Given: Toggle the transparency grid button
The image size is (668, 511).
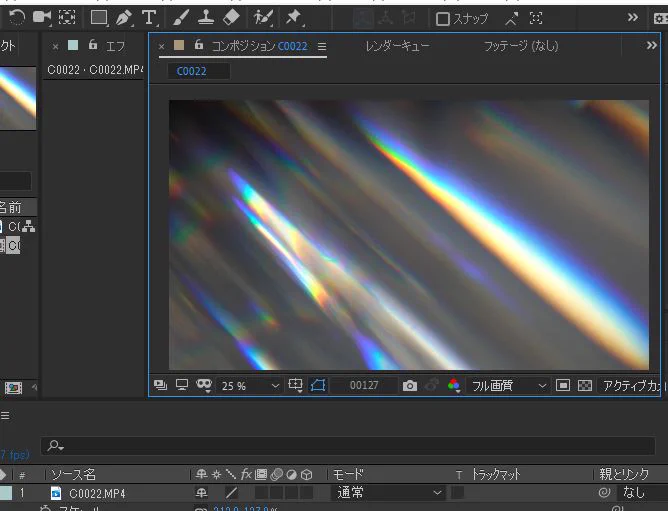Looking at the screenshot, I should 584,386.
